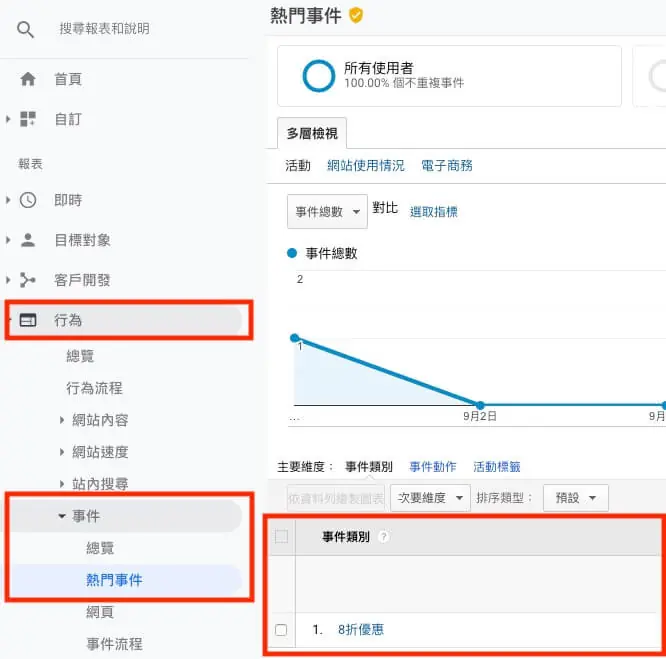Image resolution: width=666 pixels, height=659 pixels.
Task: Click the 所有使用者 segment circle icon
Action: (x=319, y=76)
